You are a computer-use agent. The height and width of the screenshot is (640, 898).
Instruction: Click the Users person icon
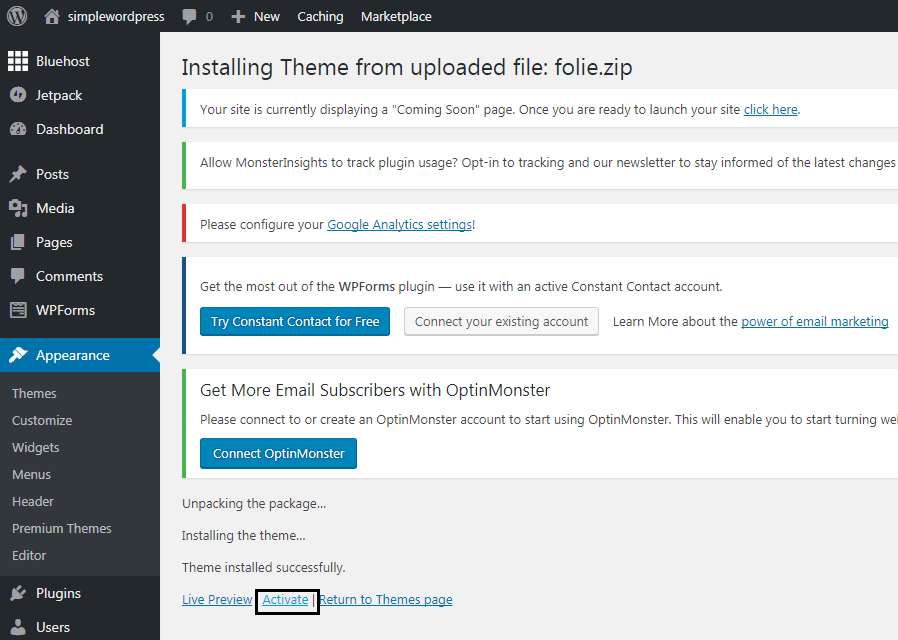pos(18,627)
